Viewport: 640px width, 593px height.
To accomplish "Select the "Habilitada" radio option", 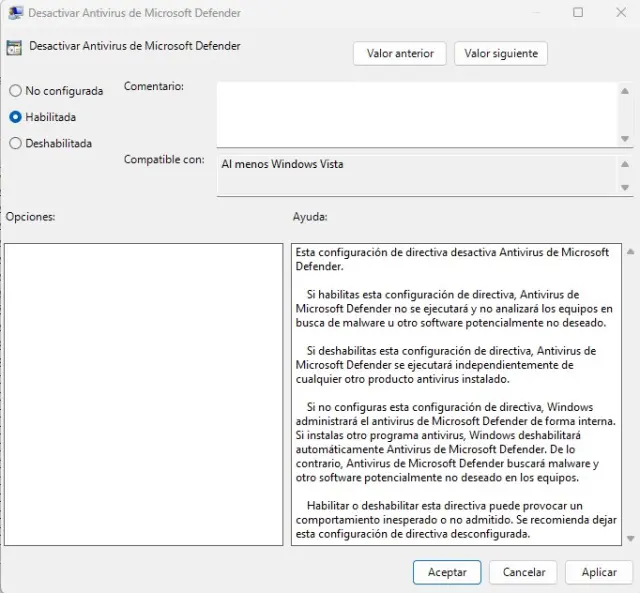I will point(15,117).
